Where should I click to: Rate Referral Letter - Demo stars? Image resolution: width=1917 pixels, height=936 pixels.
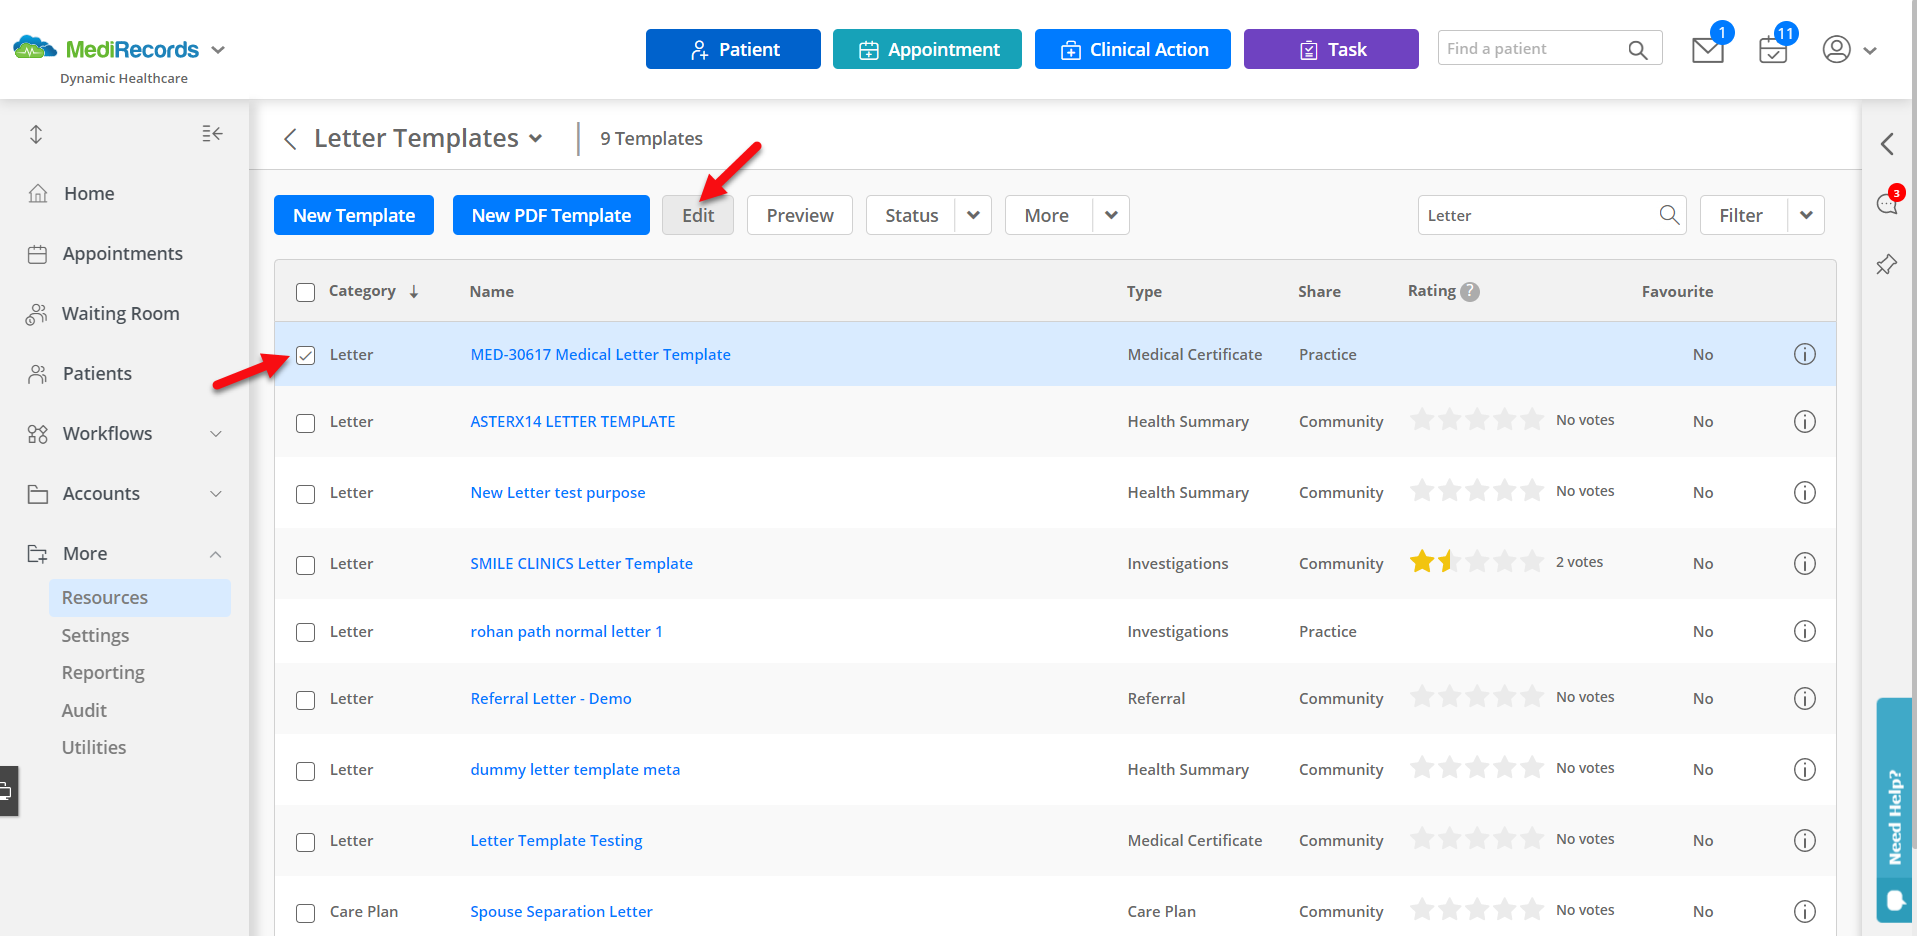click(x=1476, y=696)
